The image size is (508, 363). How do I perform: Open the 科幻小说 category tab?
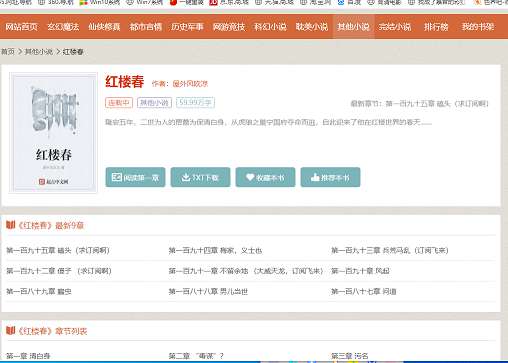coord(270,27)
